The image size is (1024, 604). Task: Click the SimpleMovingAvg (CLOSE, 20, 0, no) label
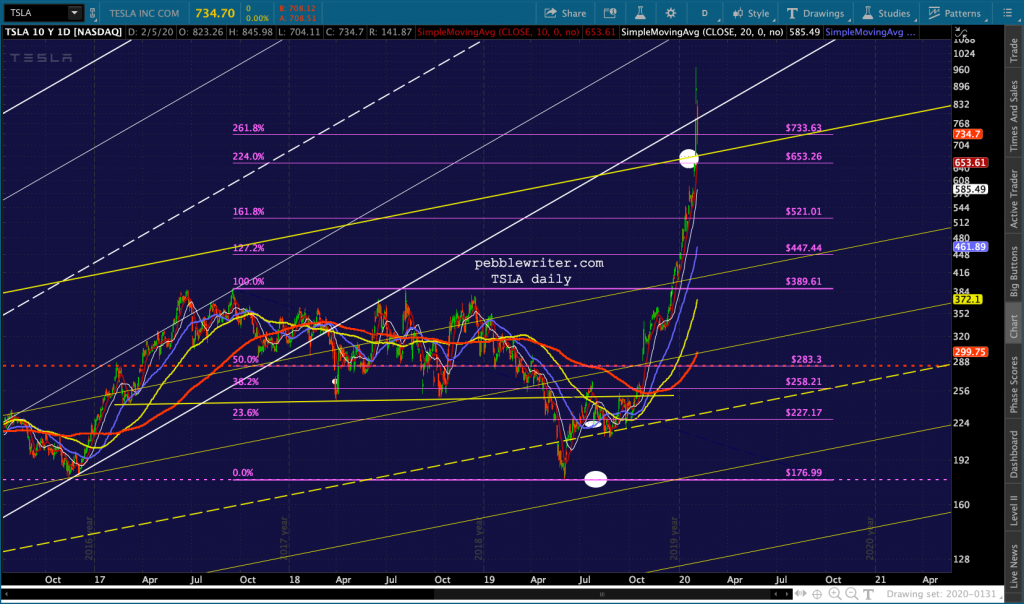coord(702,31)
